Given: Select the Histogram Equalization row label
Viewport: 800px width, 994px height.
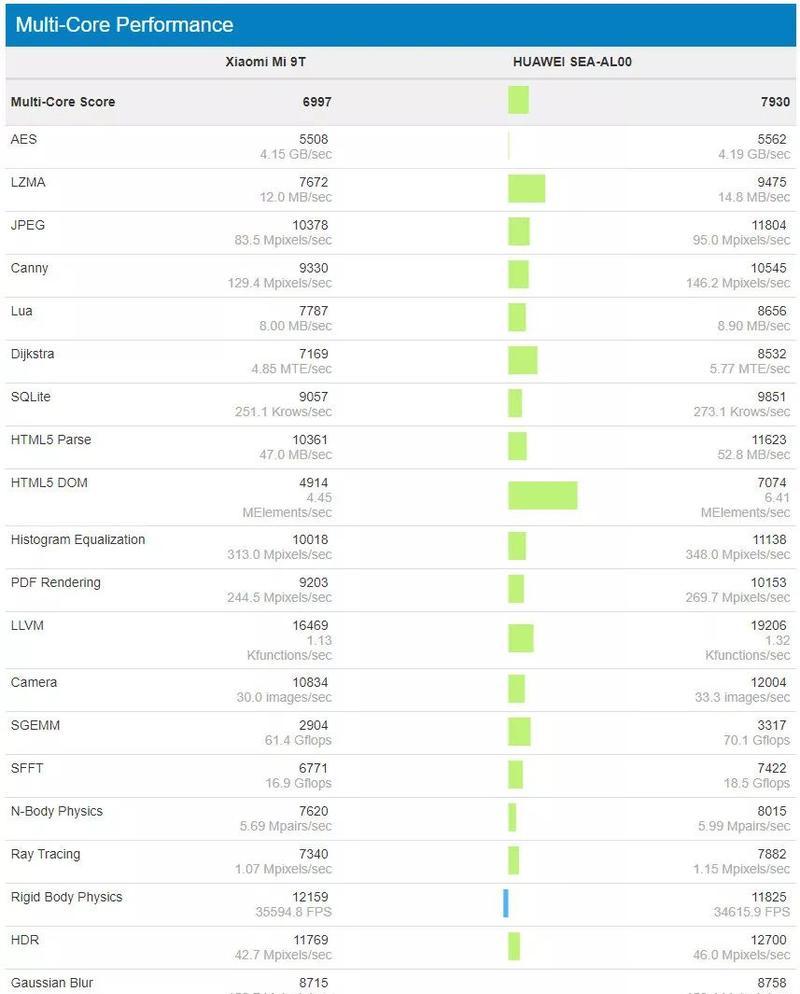Looking at the screenshot, I should (78, 539).
